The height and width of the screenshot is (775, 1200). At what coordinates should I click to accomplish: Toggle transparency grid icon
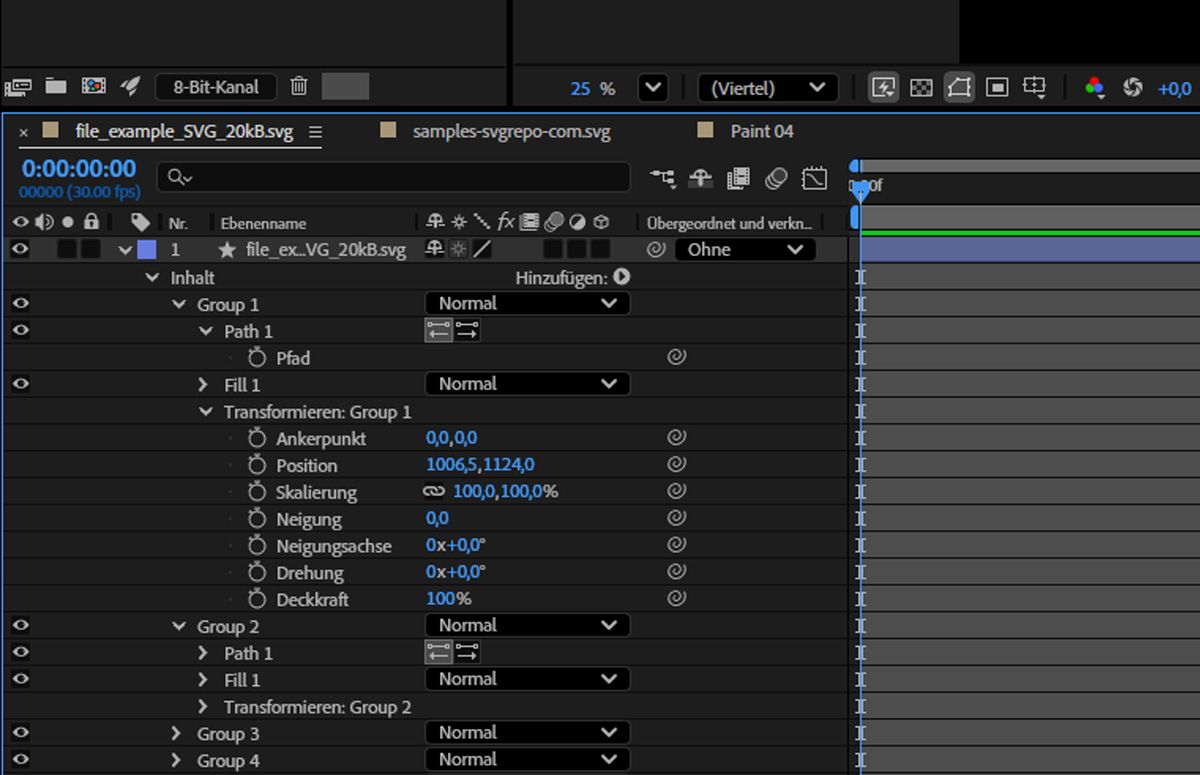click(x=921, y=88)
